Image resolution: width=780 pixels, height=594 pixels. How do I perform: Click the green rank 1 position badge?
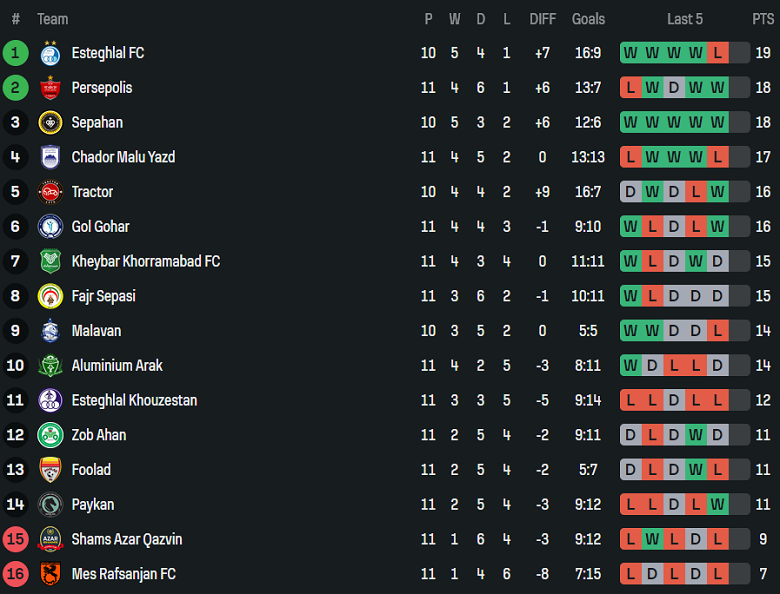[x=16, y=53]
